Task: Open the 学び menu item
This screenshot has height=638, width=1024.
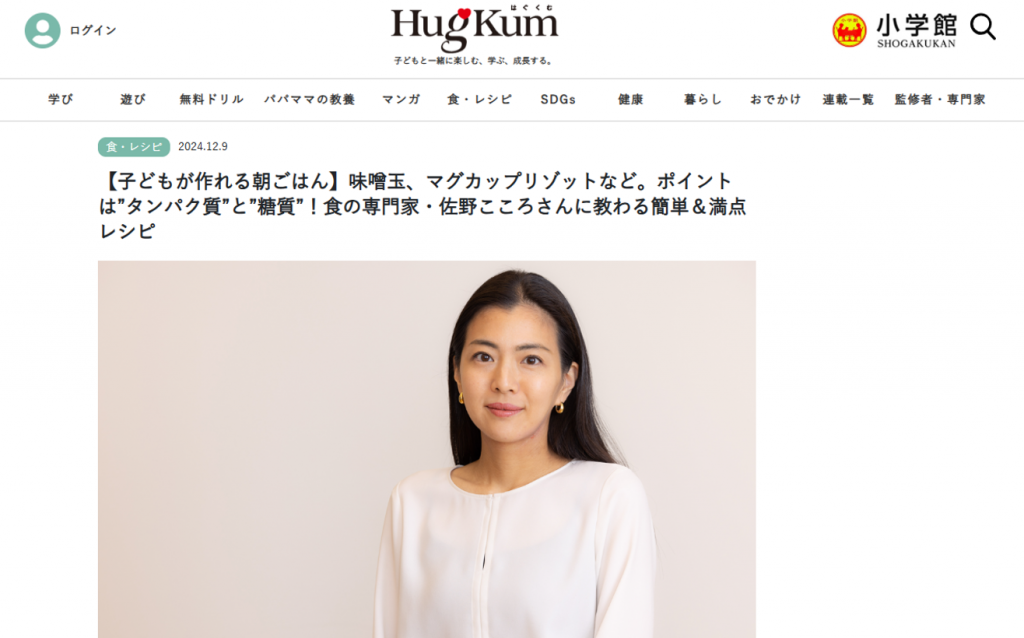Action: (x=61, y=99)
